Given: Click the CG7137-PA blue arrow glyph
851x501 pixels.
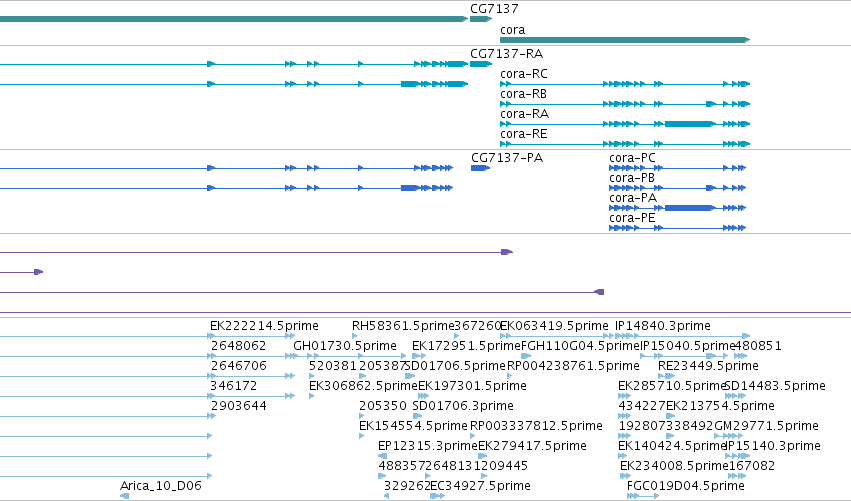Looking at the screenshot, I should 480,168.
